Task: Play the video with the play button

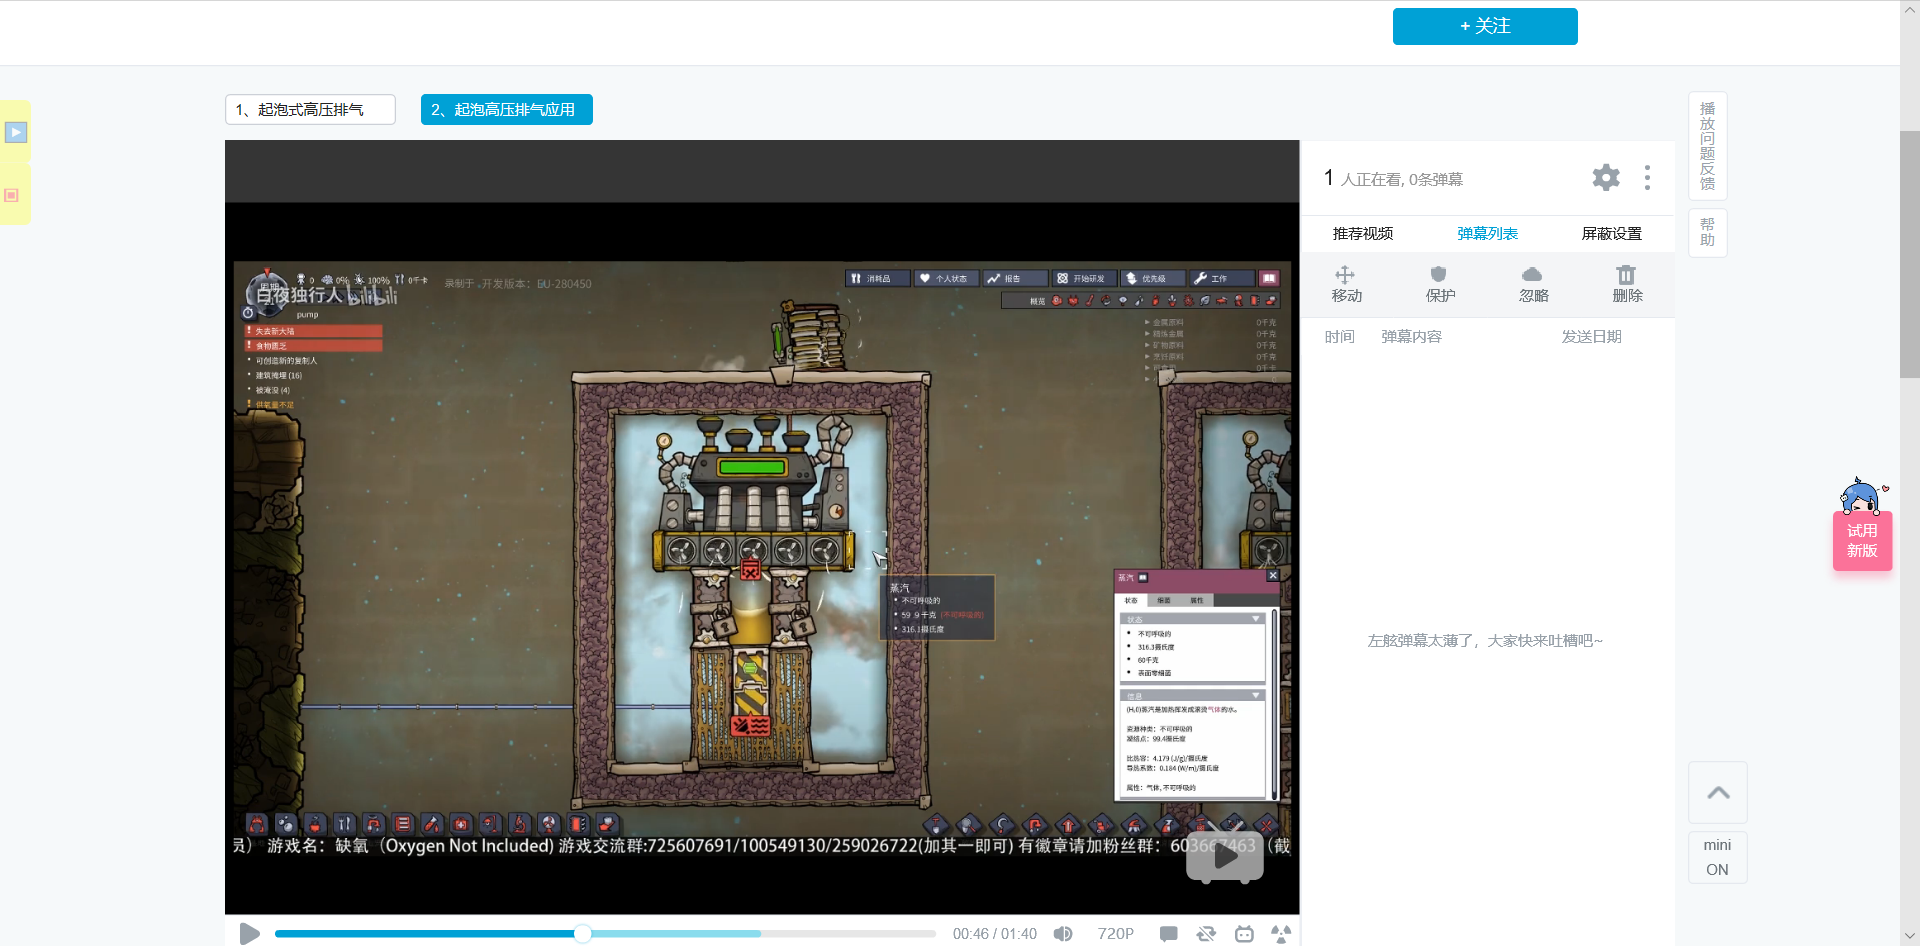Action: 249,934
